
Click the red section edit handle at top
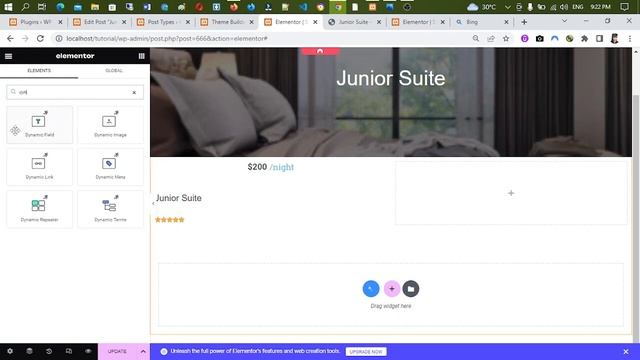320,51
